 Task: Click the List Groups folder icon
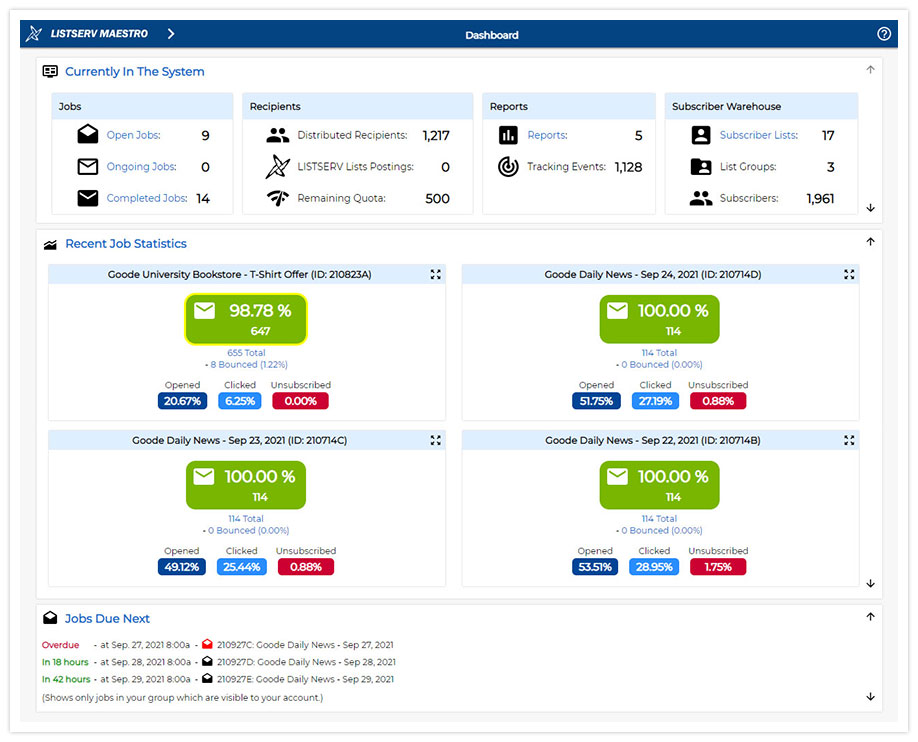[x=701, y=167]
